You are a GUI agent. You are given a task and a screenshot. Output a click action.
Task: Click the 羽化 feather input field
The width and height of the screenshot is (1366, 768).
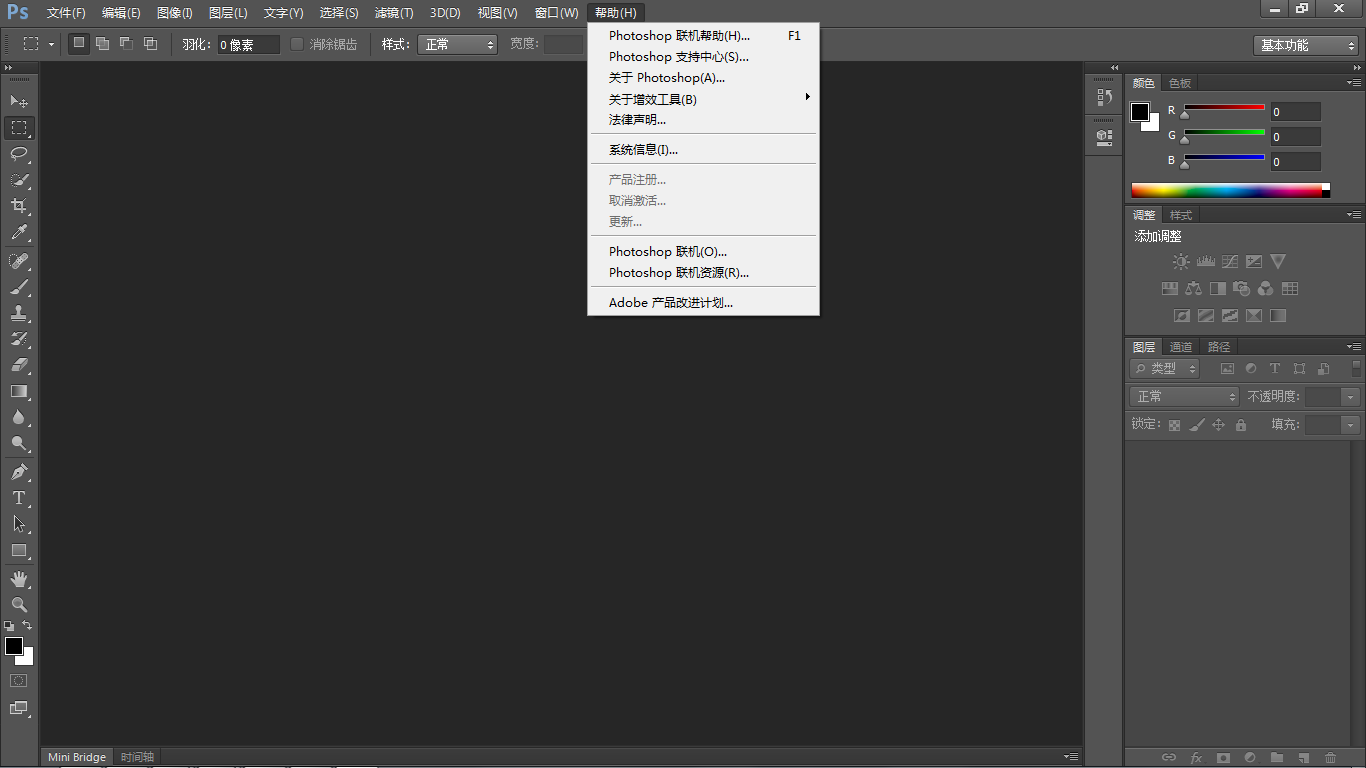click(248, 45)
